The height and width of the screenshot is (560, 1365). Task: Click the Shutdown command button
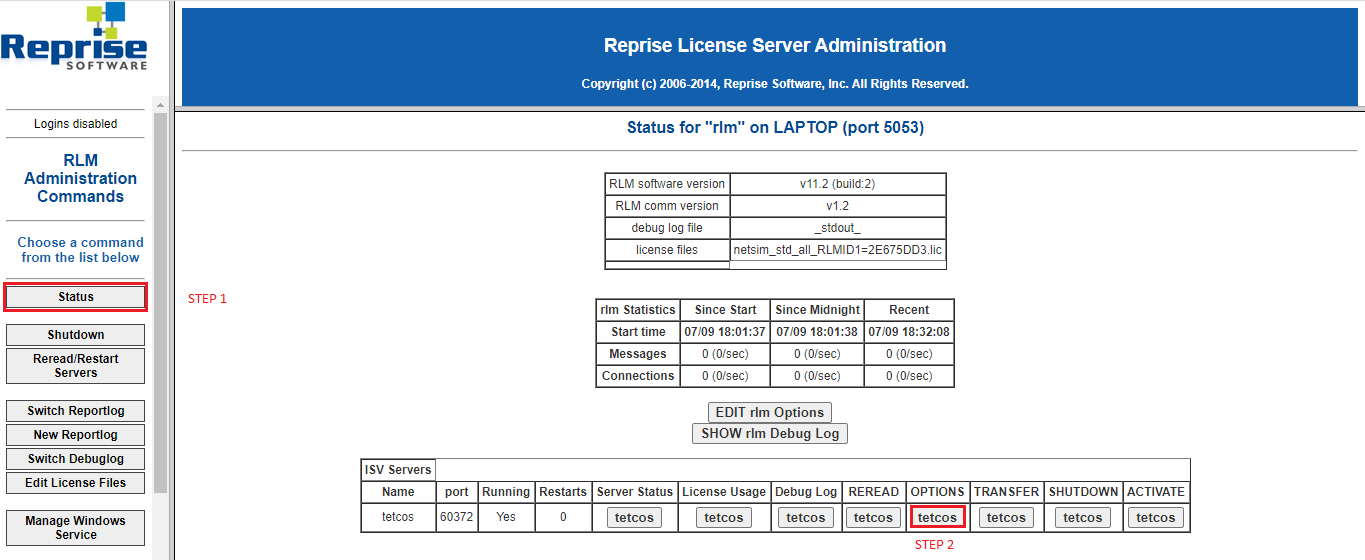pos(76,335)
